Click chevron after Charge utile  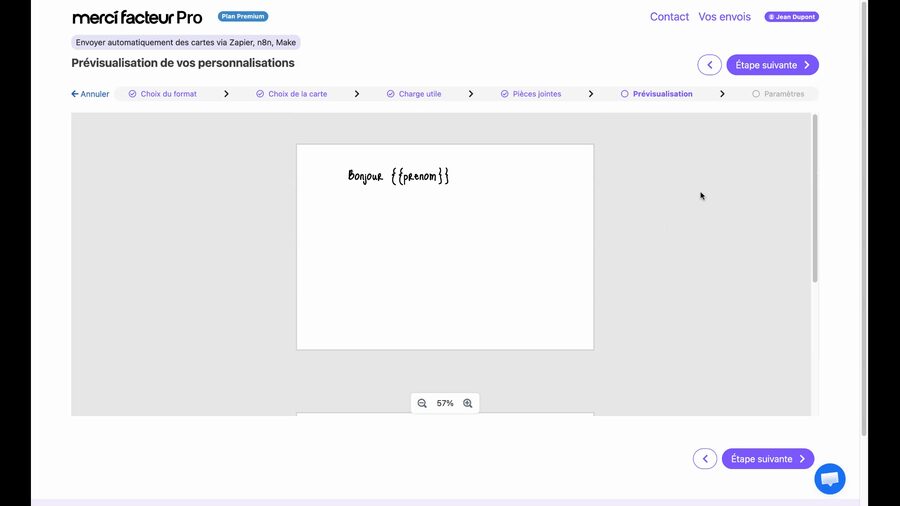tap(471, 94)
